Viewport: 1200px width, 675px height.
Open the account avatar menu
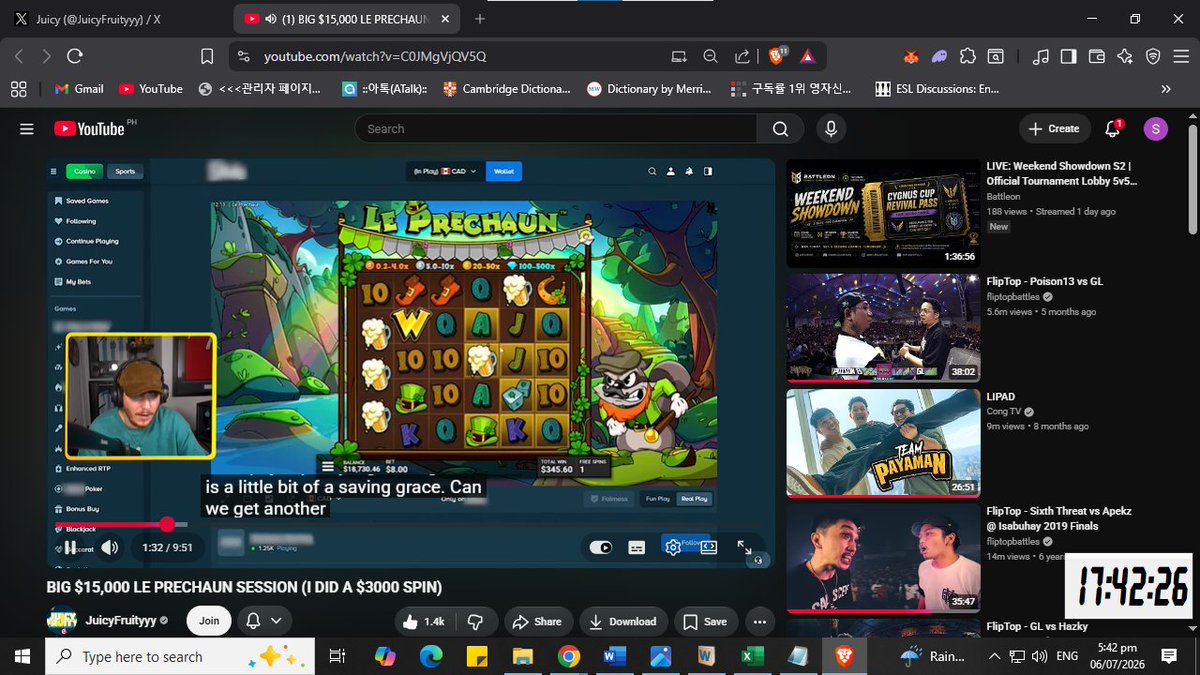click(1155, 128)
